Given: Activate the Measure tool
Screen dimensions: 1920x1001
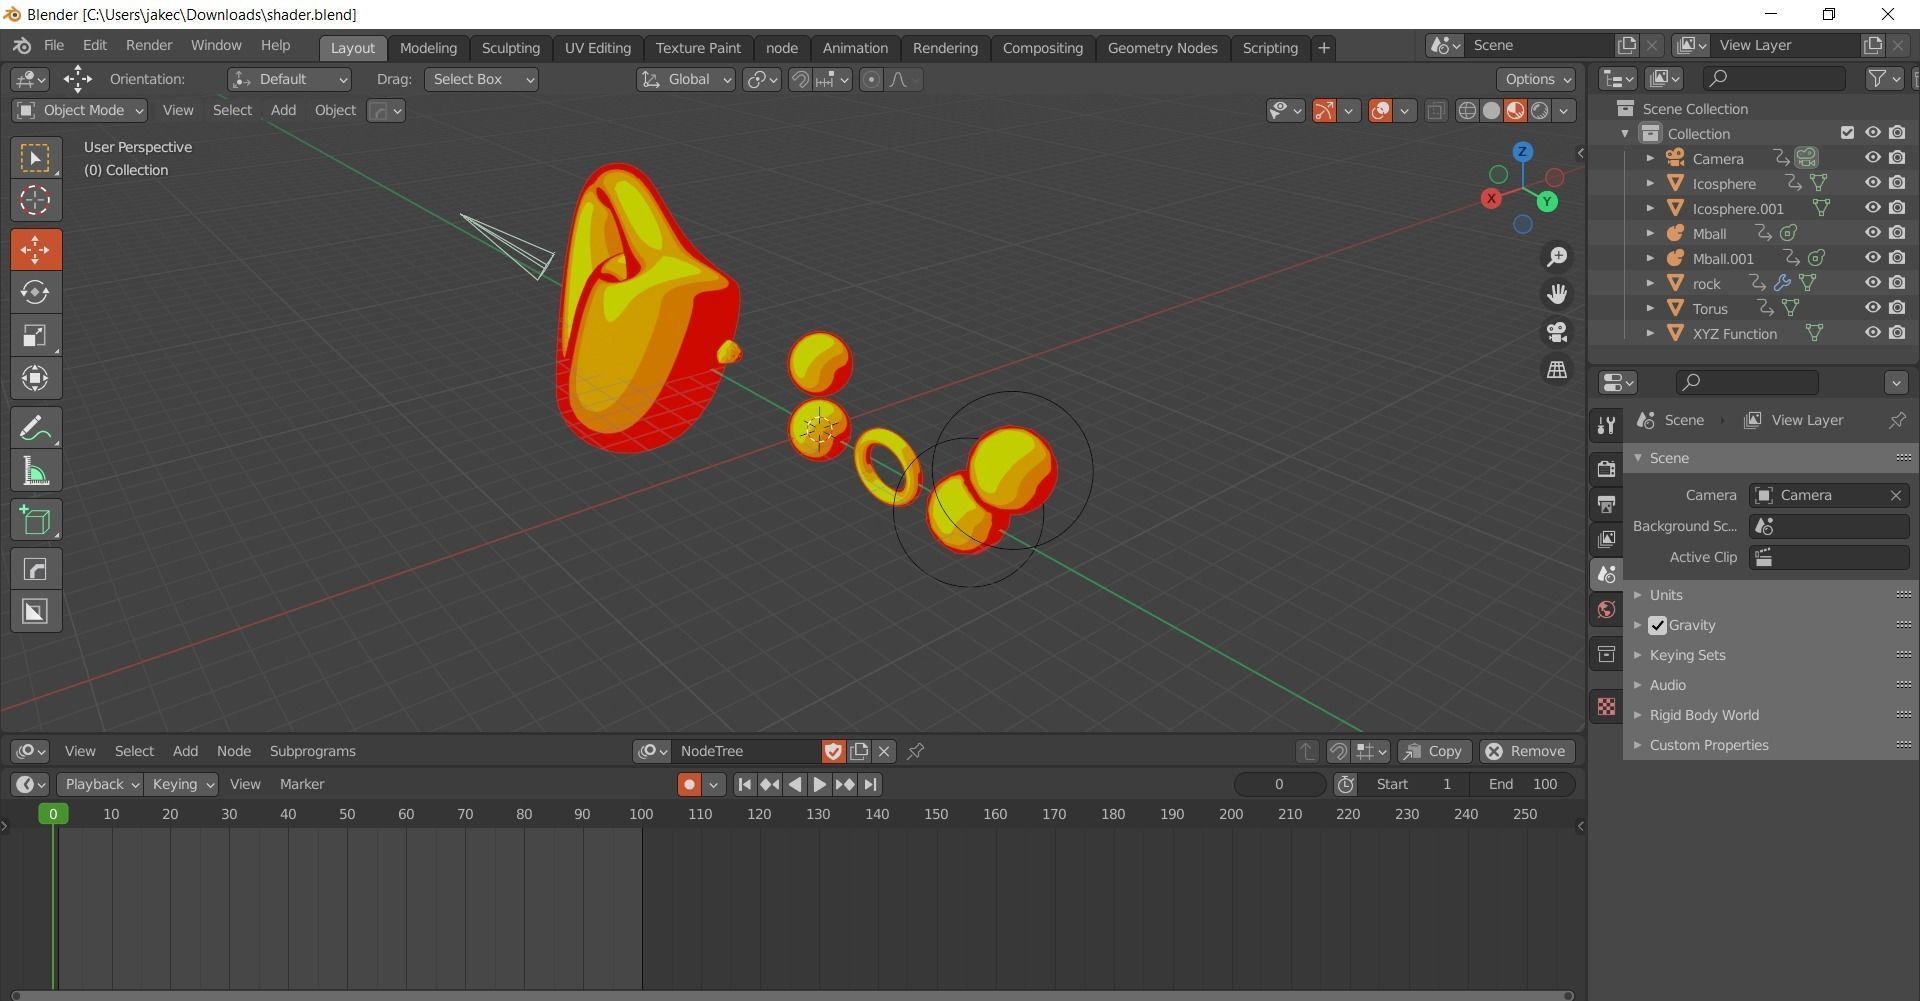Looking at the screenshot, I should click(x=36, y=470).
